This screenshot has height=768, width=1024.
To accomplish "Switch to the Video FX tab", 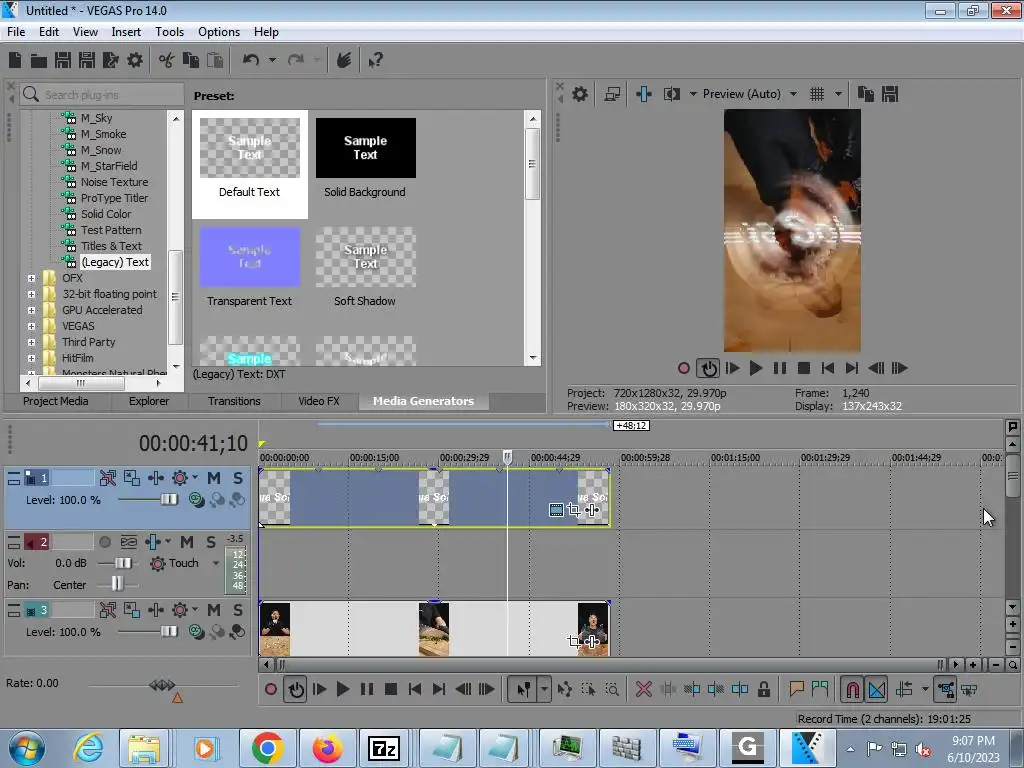I will click(x=319, y=401).
